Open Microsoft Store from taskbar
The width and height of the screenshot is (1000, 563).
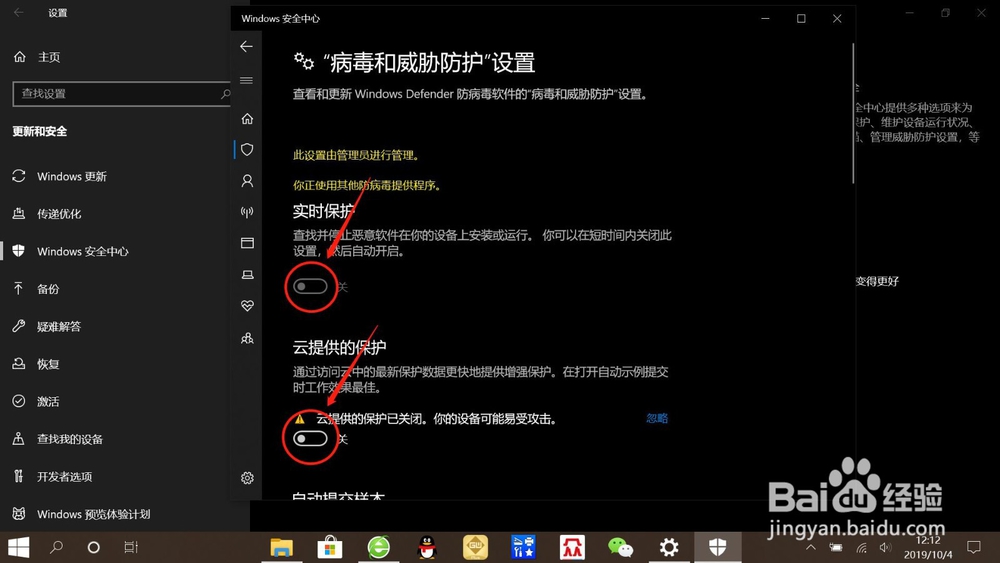pyautogui.click(x=330, y=547)
